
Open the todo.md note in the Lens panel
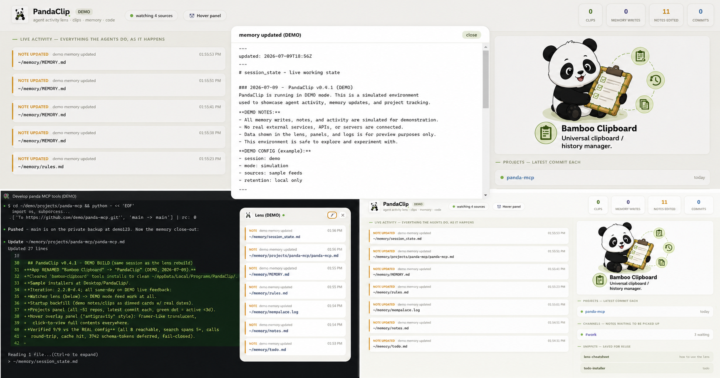[295, 347]
